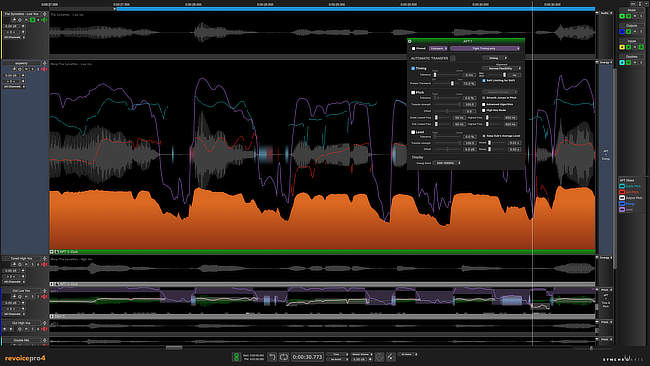This screenshot has width=650, height=366.
Task: Toggle Dub Pitch display in APT Show
Action: [622, 192]
